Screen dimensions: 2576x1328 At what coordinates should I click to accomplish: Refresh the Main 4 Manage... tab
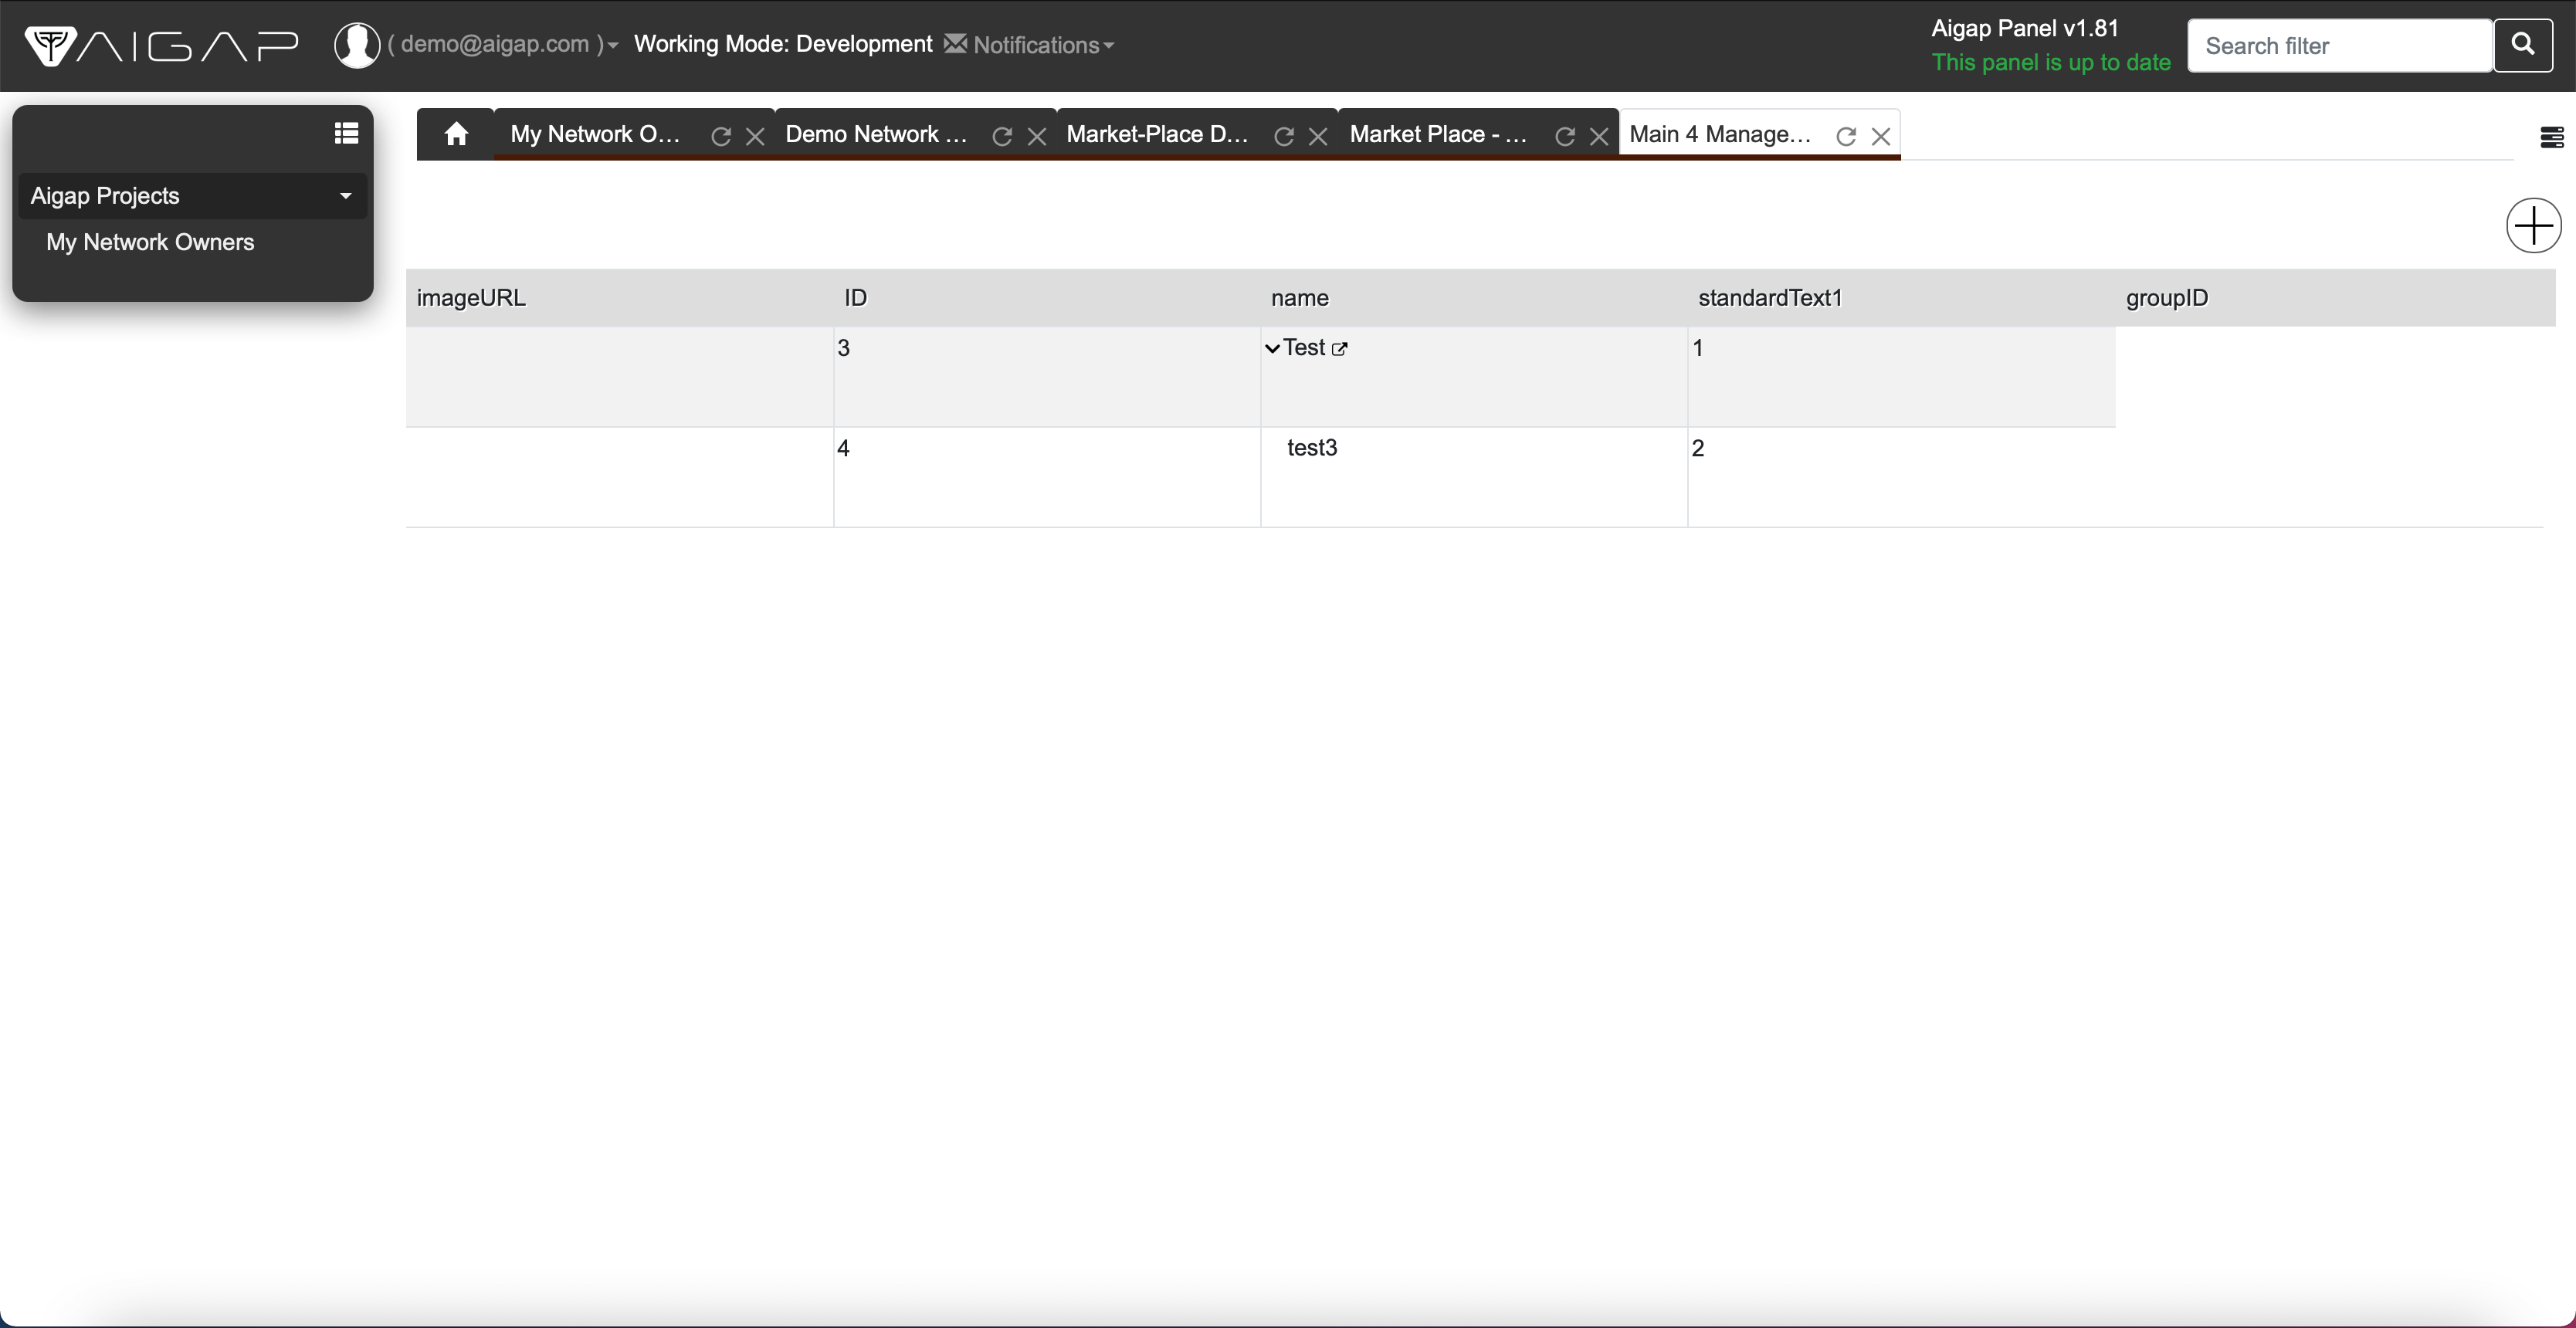coord(1845,136)
